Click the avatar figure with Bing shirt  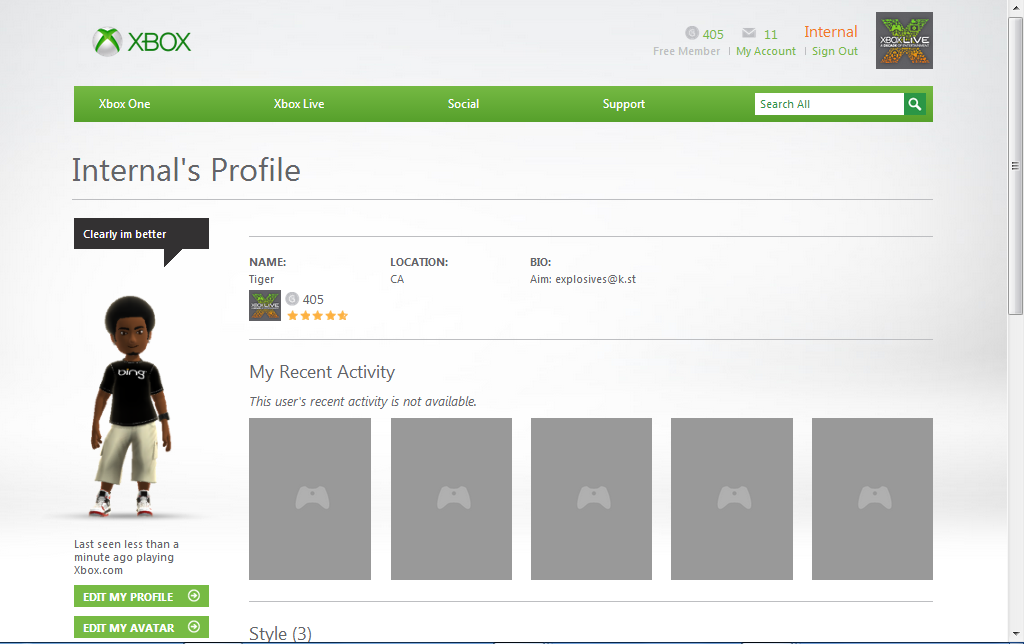coord(131,406)
